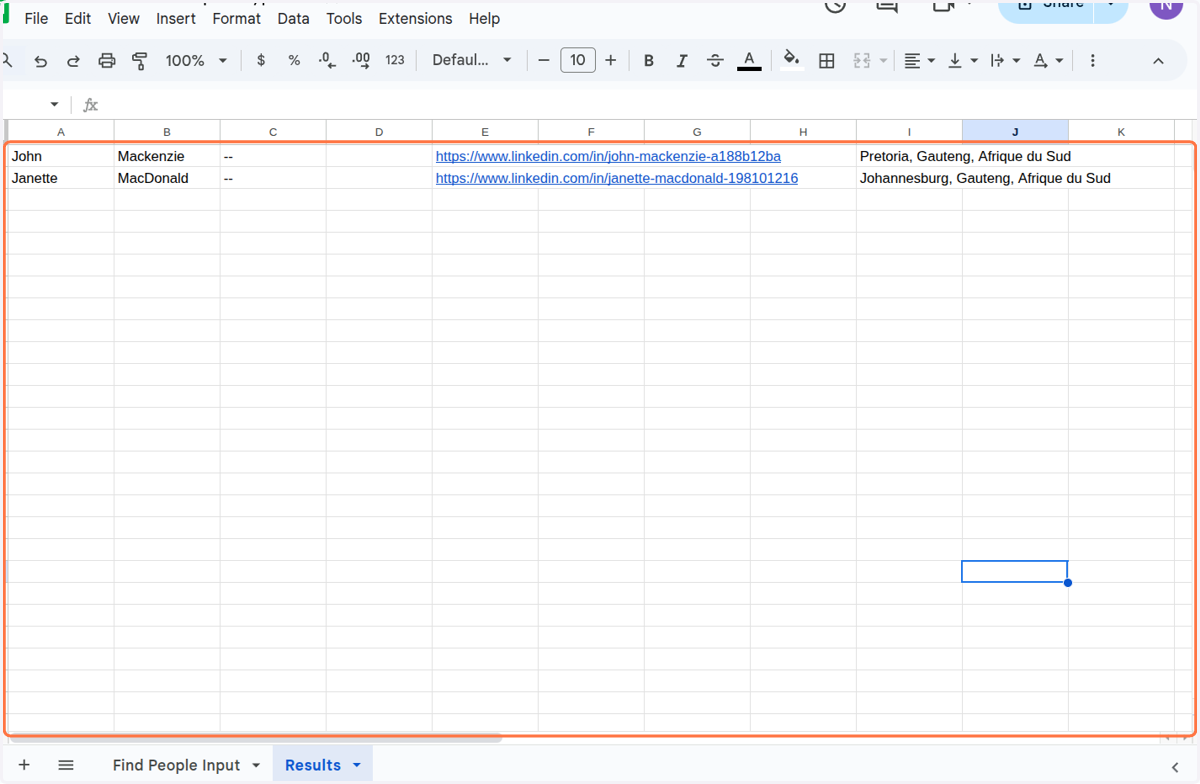Open horizontal align options

point(919,61)
